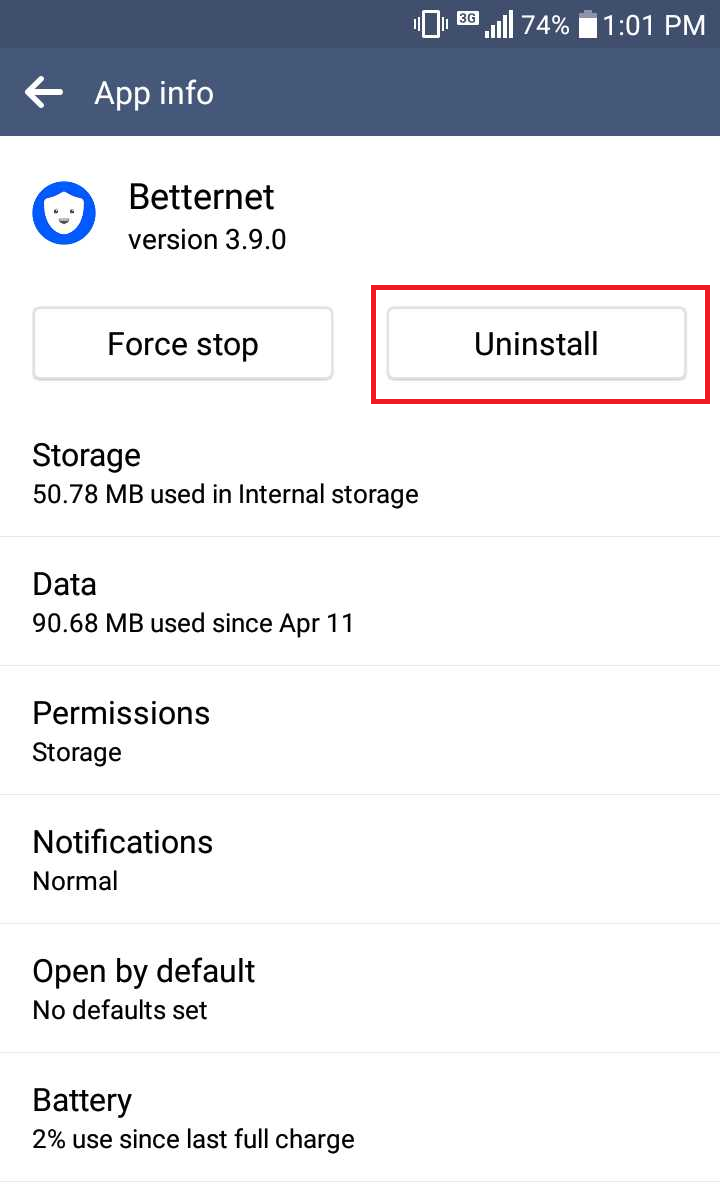Viewport: 720px width, 1184px height.
Task: Tap the Betternet shield app icon
Action: (64, 213)
